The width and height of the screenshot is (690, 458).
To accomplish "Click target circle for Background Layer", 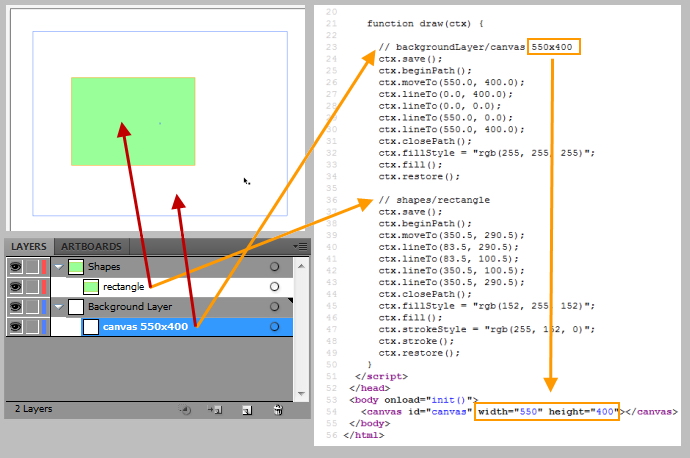I will coord(274,306).
